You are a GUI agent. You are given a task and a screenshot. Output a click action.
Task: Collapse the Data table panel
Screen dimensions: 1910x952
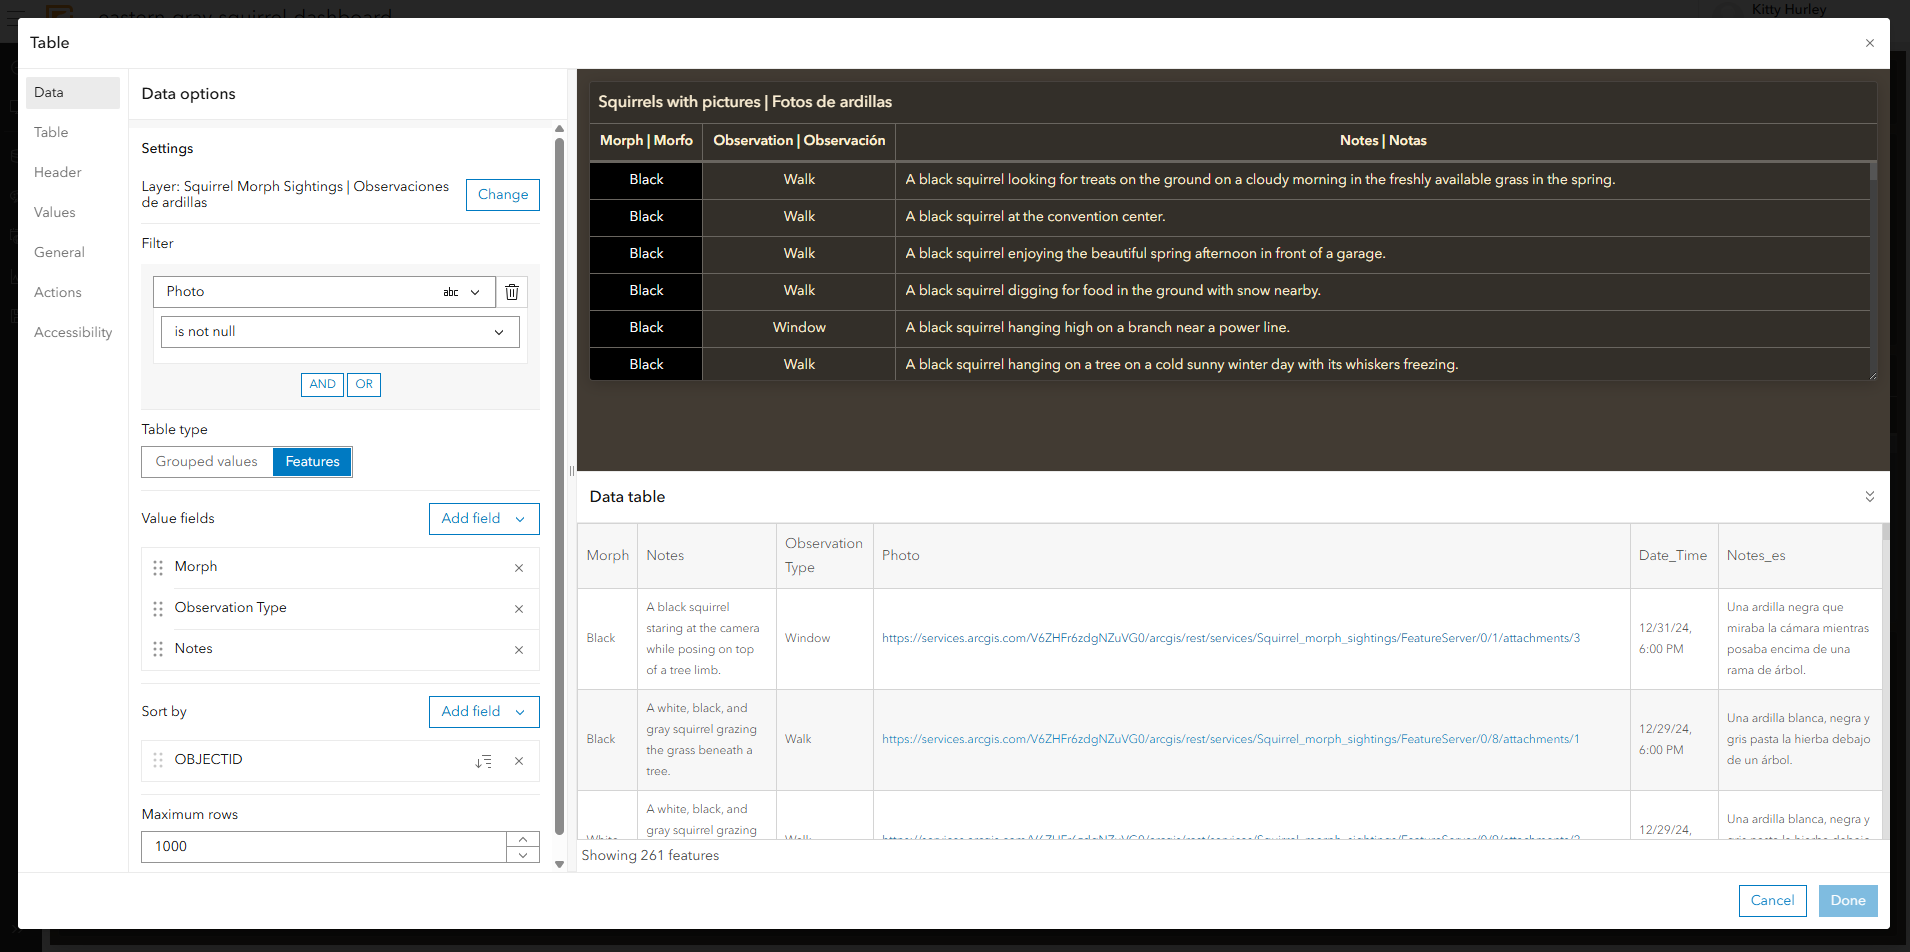pos(1870,497)
